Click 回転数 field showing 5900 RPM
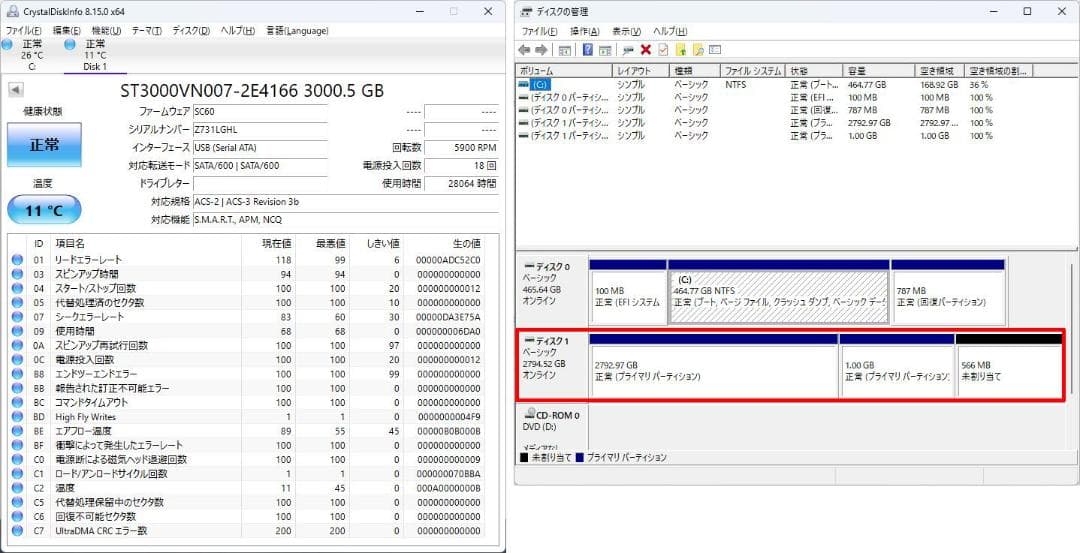Viewport: 1080px width, 553px height. click(461, 147)
